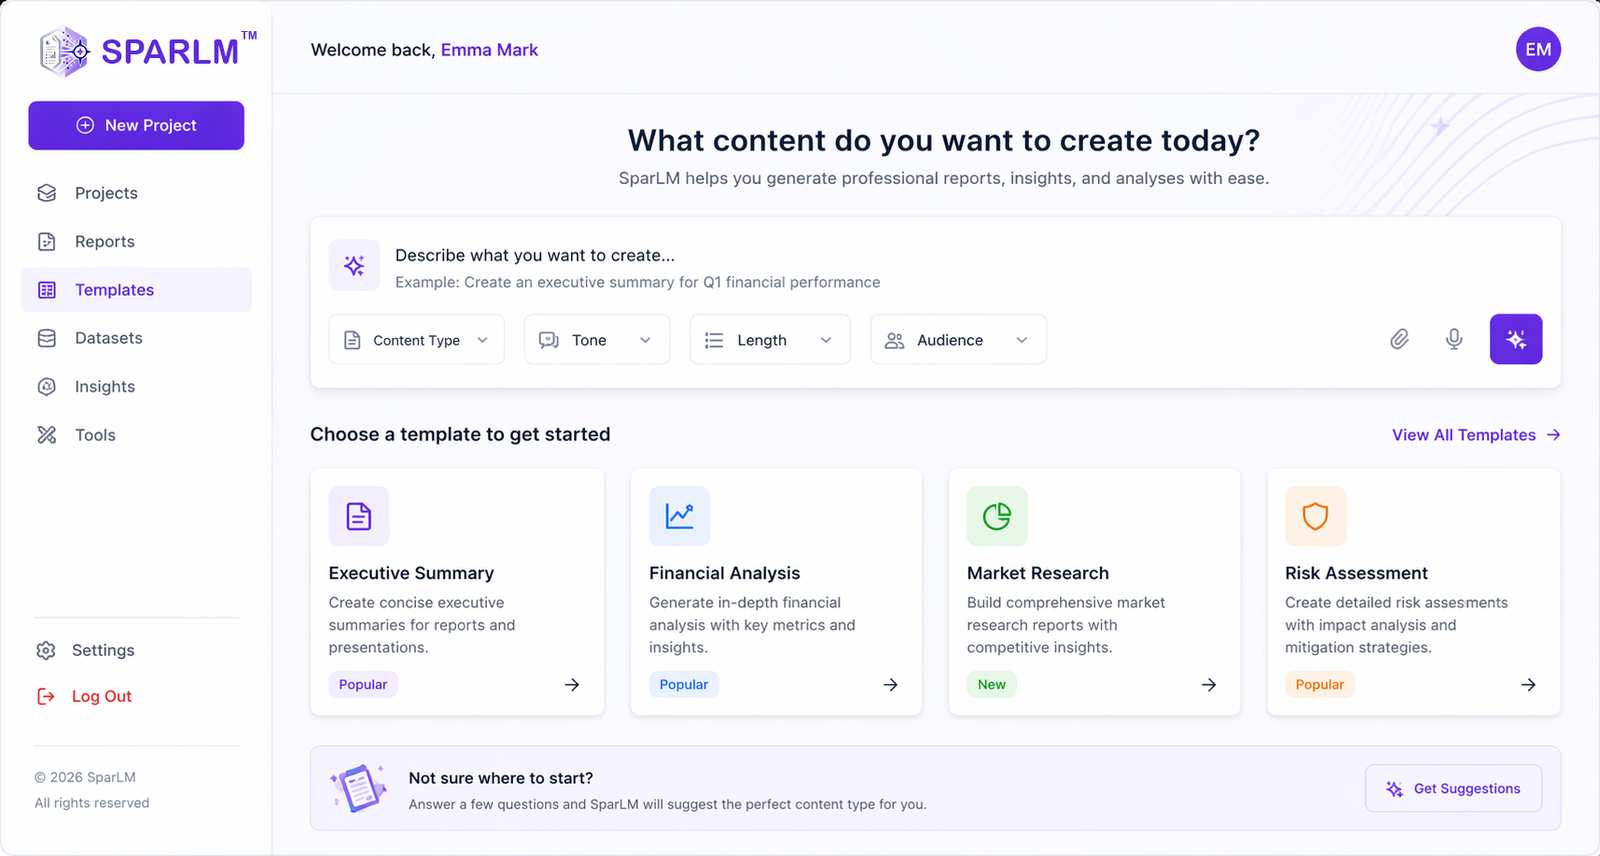Click the New Project button
This screenshot has height=856, width=1600.
[136, 125]
